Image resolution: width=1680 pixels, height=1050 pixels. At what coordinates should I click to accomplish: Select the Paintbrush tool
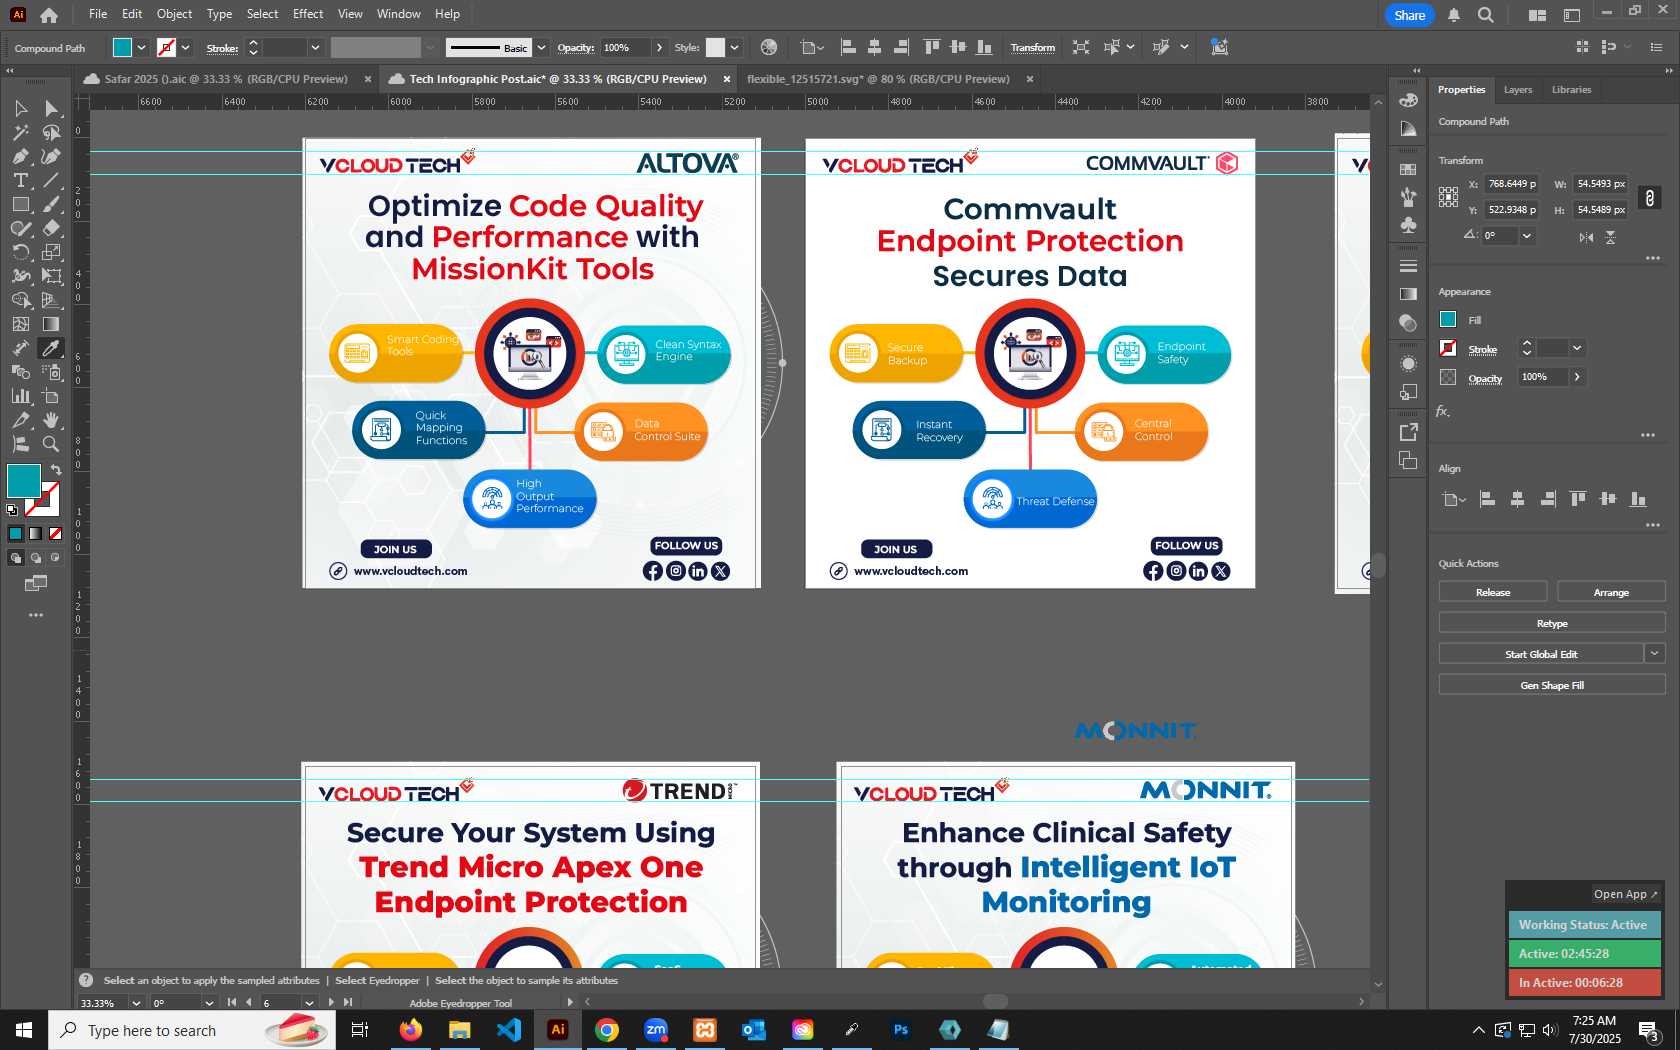pyautogui.click(x=51, y=204)
